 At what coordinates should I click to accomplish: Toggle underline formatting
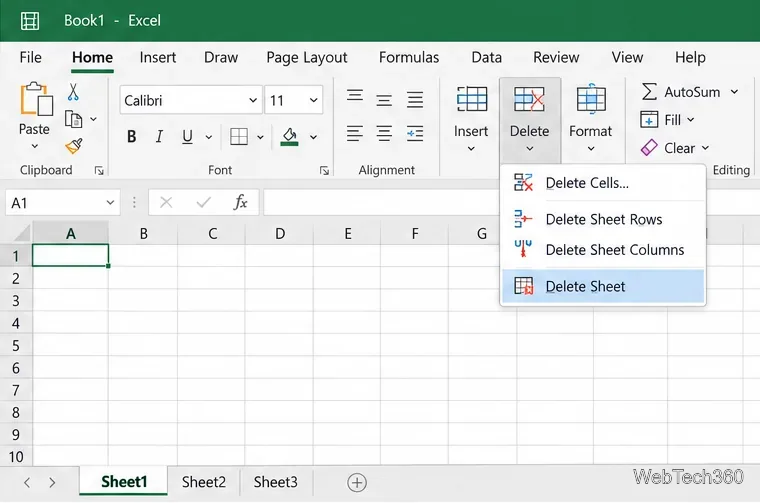[187, 137]
